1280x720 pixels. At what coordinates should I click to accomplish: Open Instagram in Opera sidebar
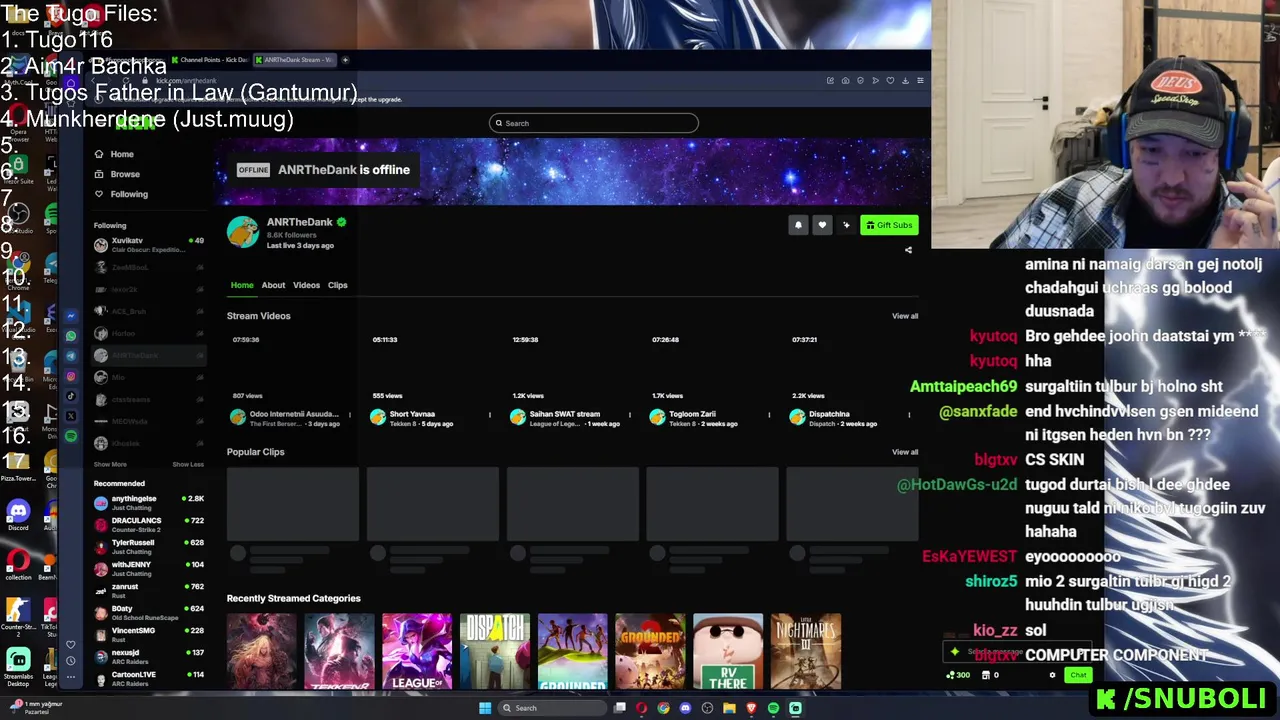click(x=71, y=376)
